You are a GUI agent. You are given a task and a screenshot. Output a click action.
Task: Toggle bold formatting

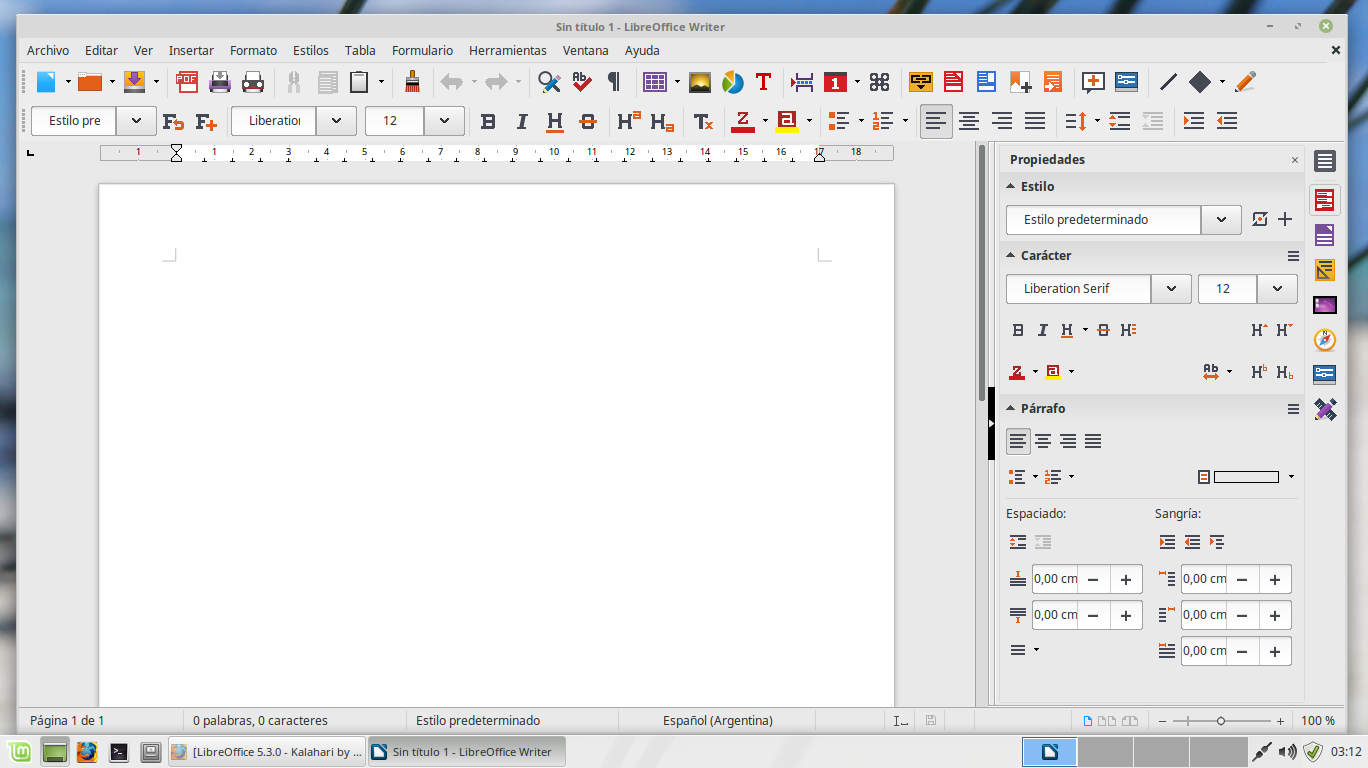488,121
